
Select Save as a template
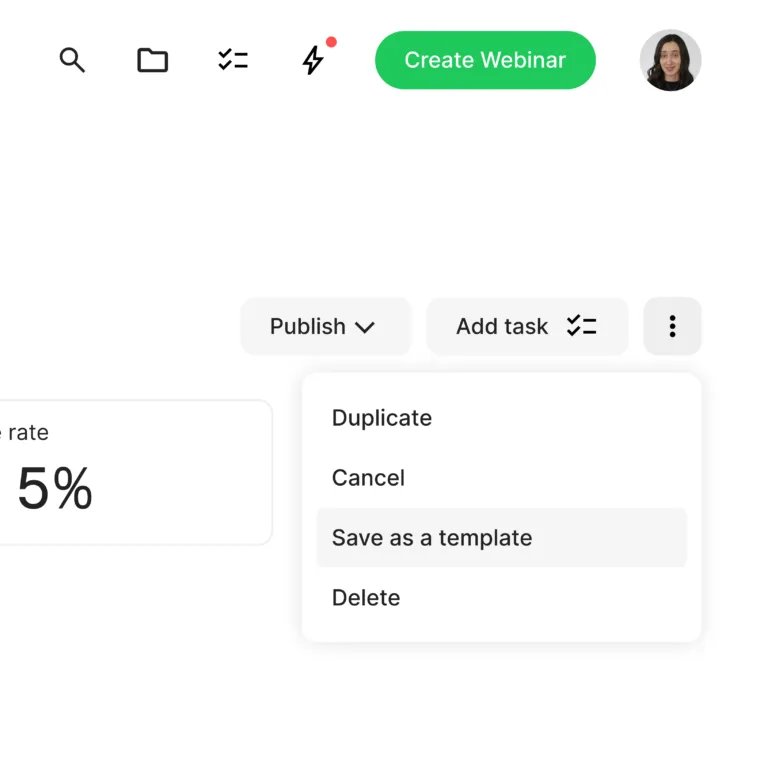click(502, 538)
